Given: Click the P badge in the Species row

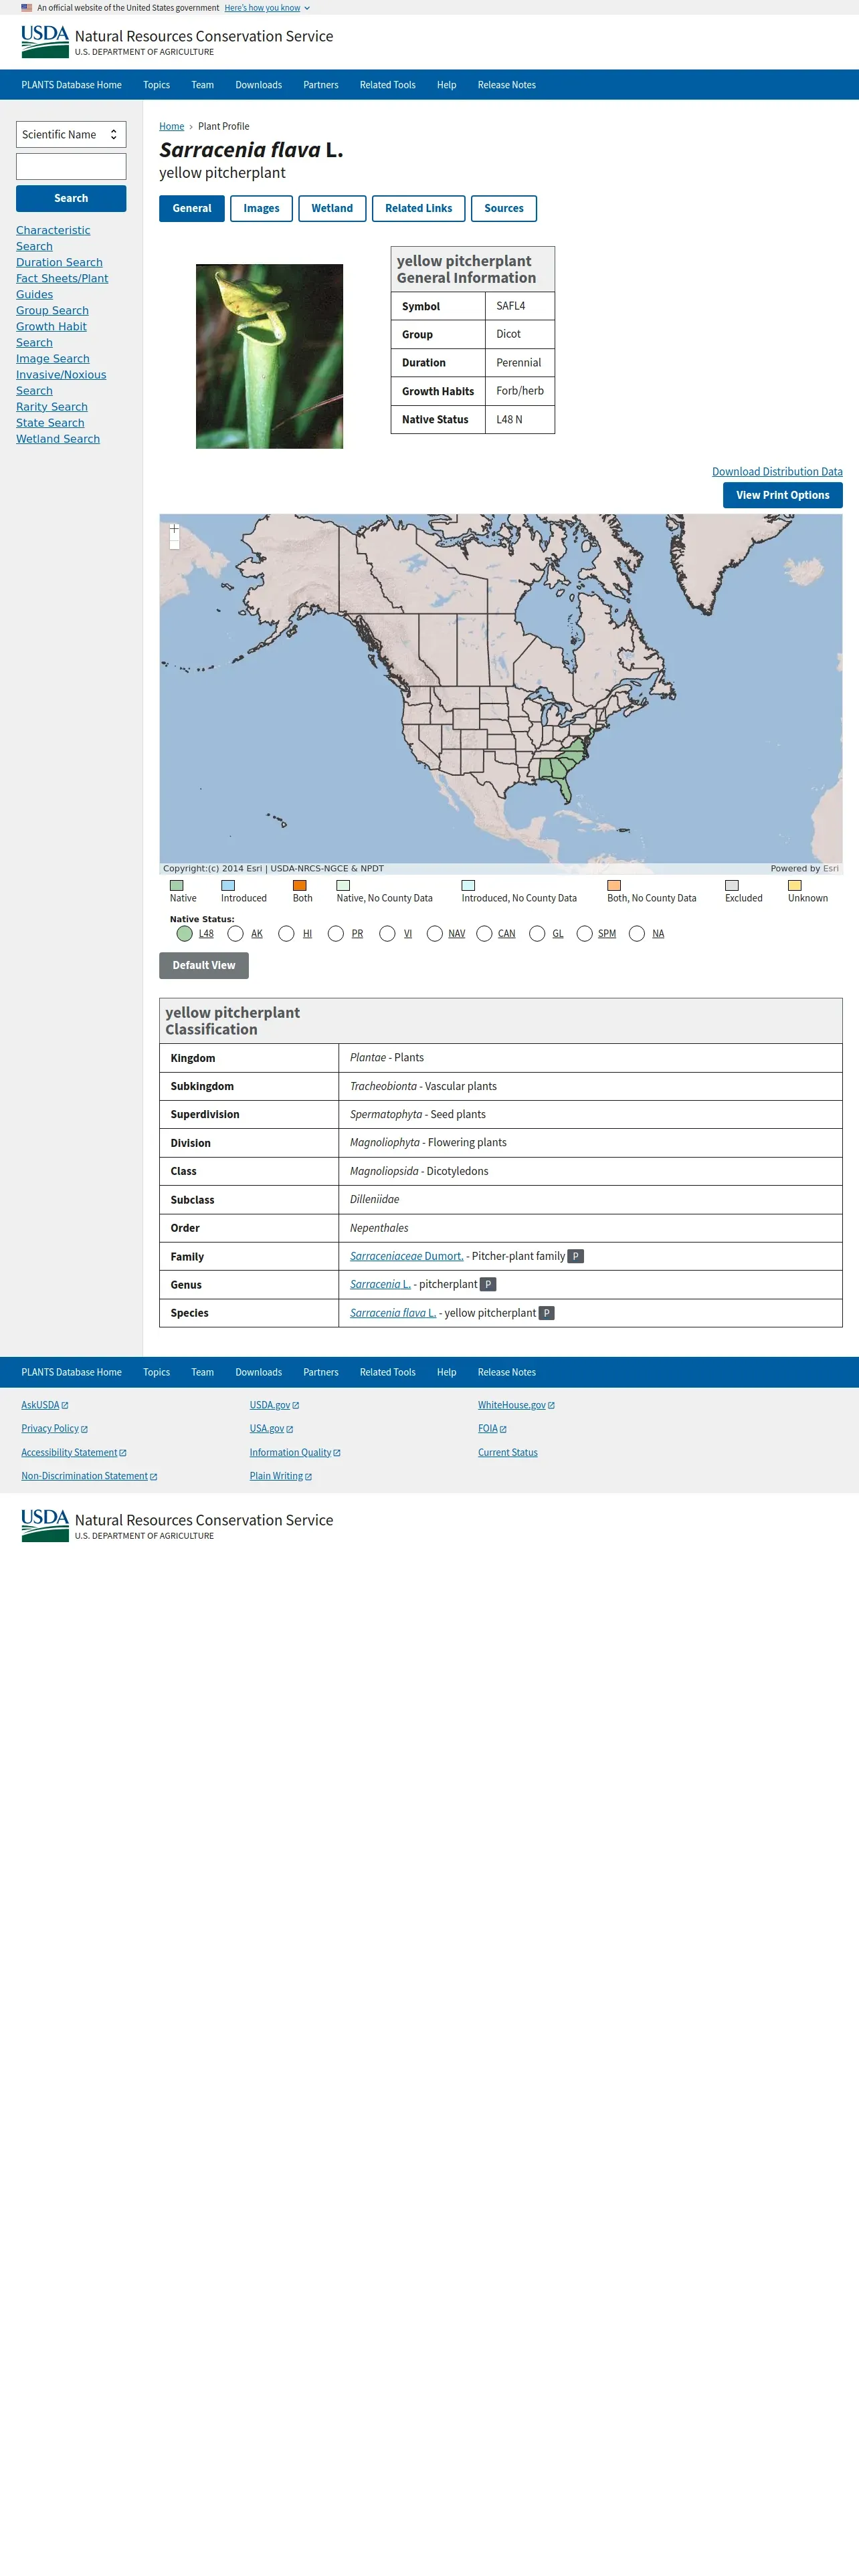Looking at the screenshot, I should point(546,1313).
